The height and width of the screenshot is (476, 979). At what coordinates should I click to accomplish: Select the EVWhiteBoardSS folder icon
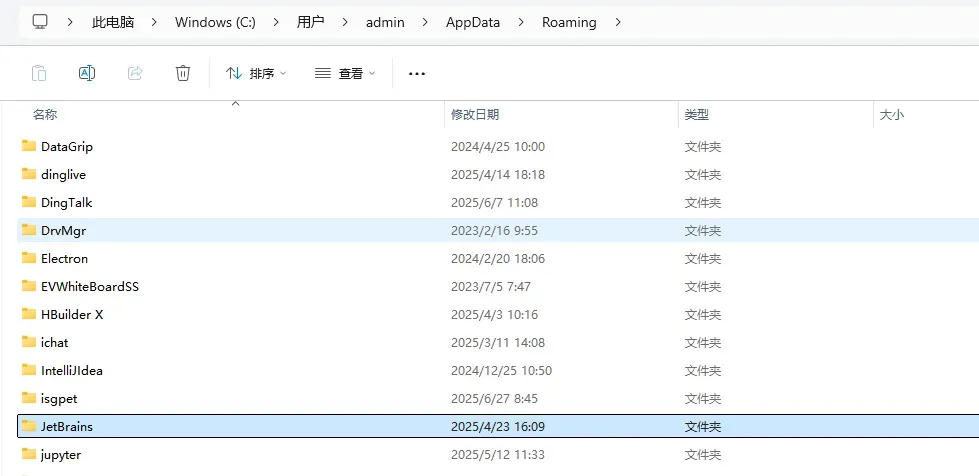pyautogui.click(x=29, y=286)
